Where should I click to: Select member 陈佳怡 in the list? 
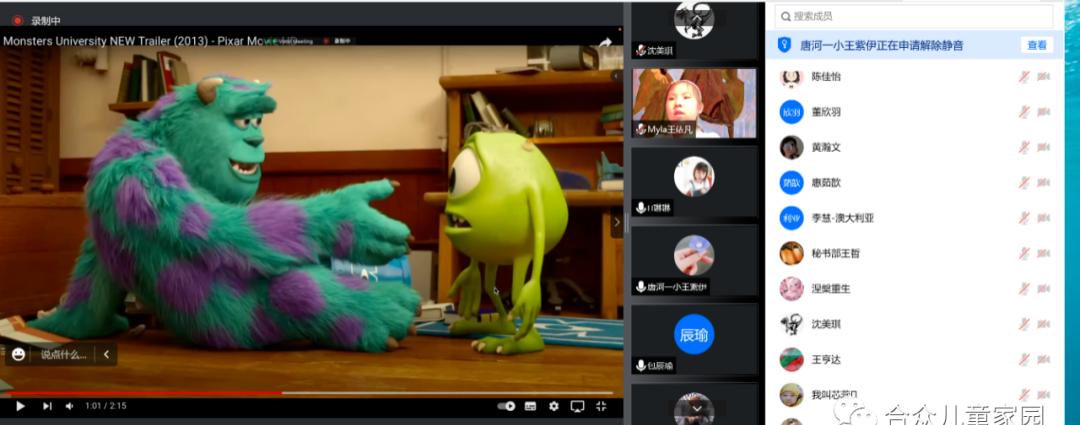(x=915, y=76)
